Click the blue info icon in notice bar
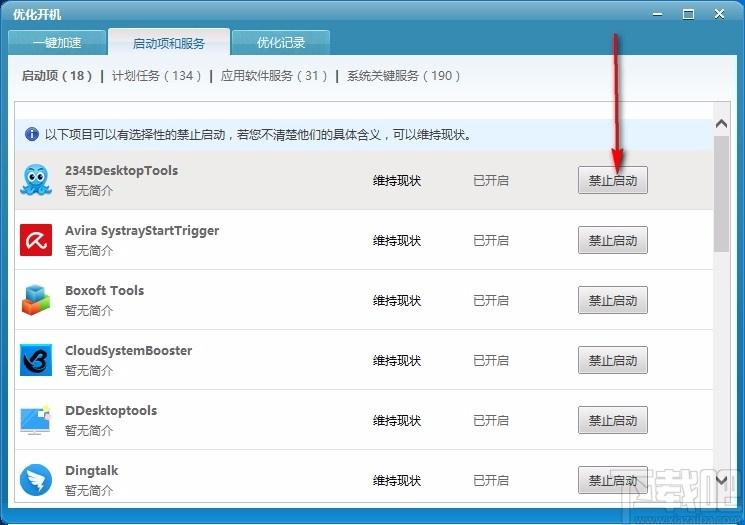Viewport: 745px width, 525px height. pyautogui.click(x=32, y=134)
